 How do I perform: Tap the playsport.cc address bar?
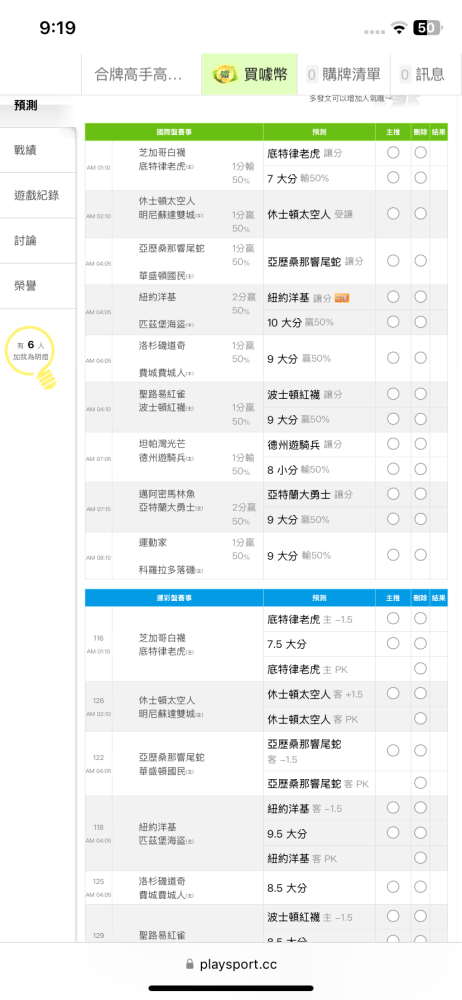pos(231,964)
